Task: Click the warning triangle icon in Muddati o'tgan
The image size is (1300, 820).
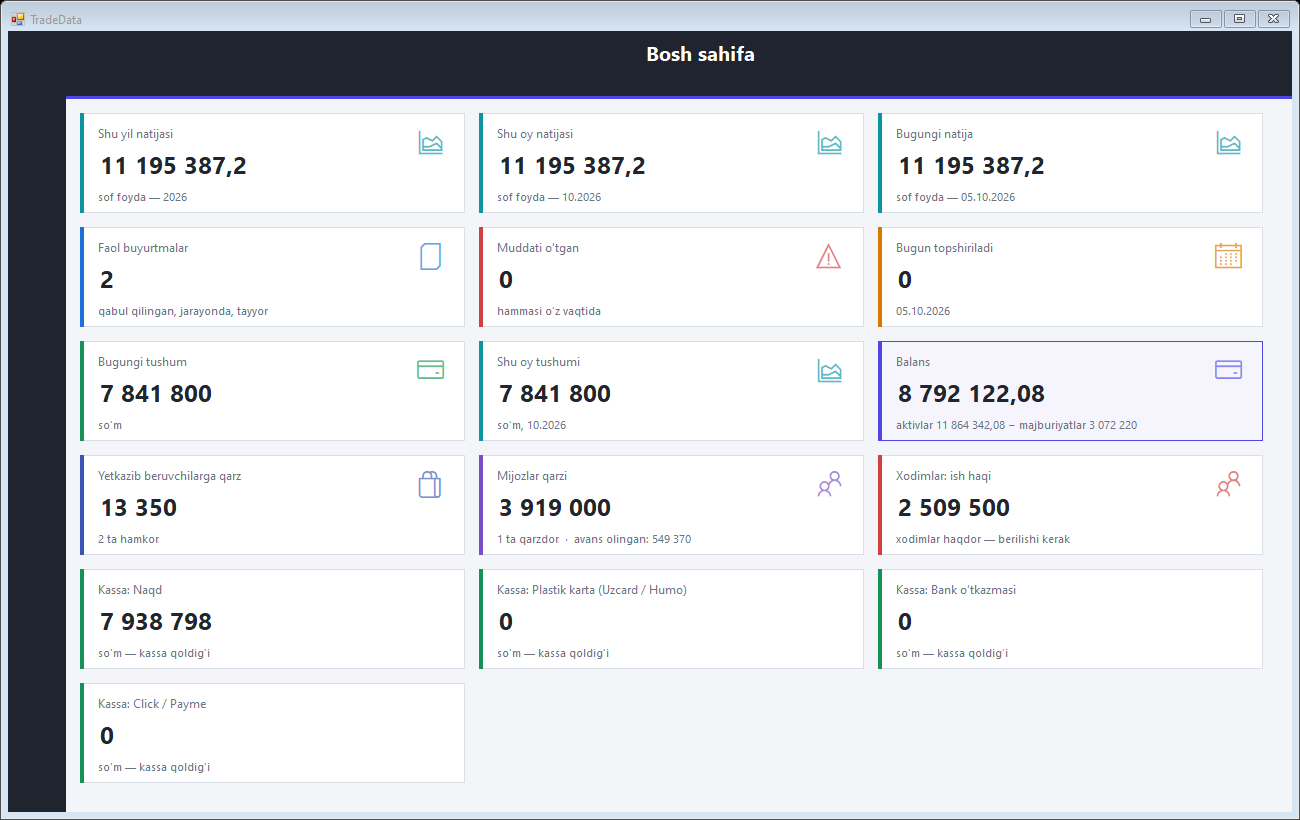Action: click(829, 257)
